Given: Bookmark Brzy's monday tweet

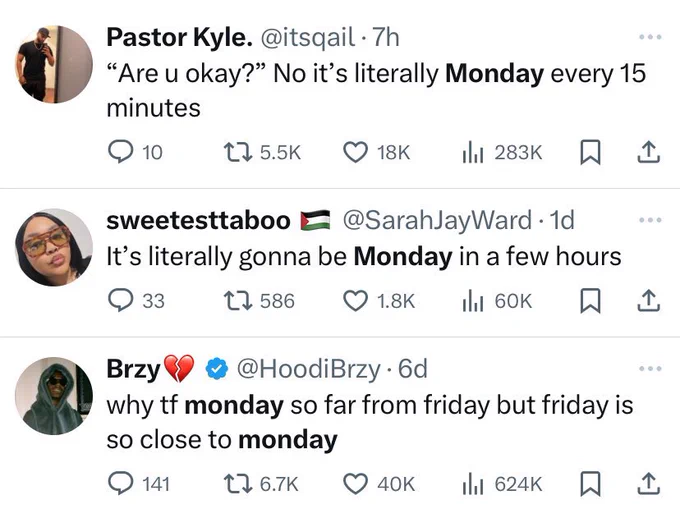Looking at the screenshot, I should coord(590,484).
